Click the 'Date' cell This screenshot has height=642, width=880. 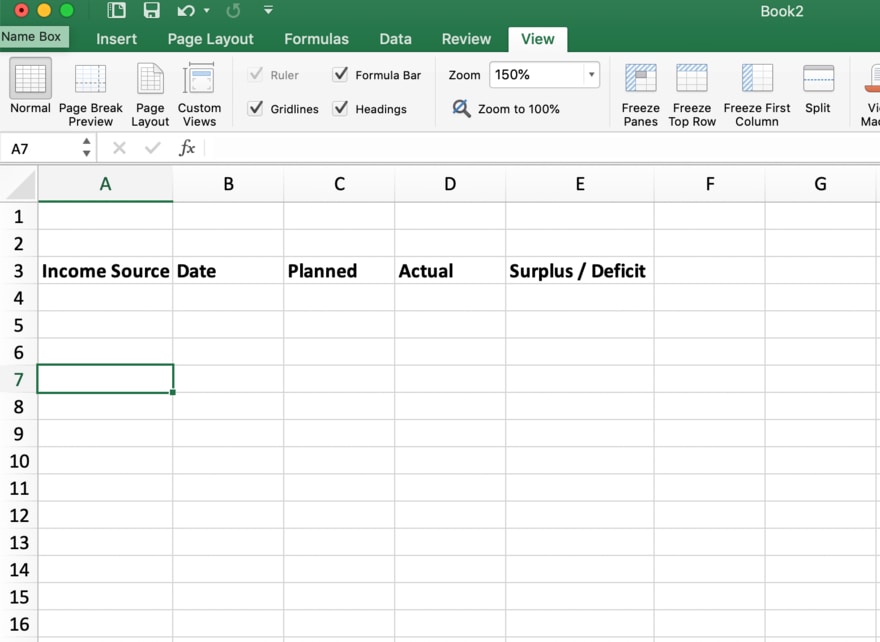click(228, 271)
